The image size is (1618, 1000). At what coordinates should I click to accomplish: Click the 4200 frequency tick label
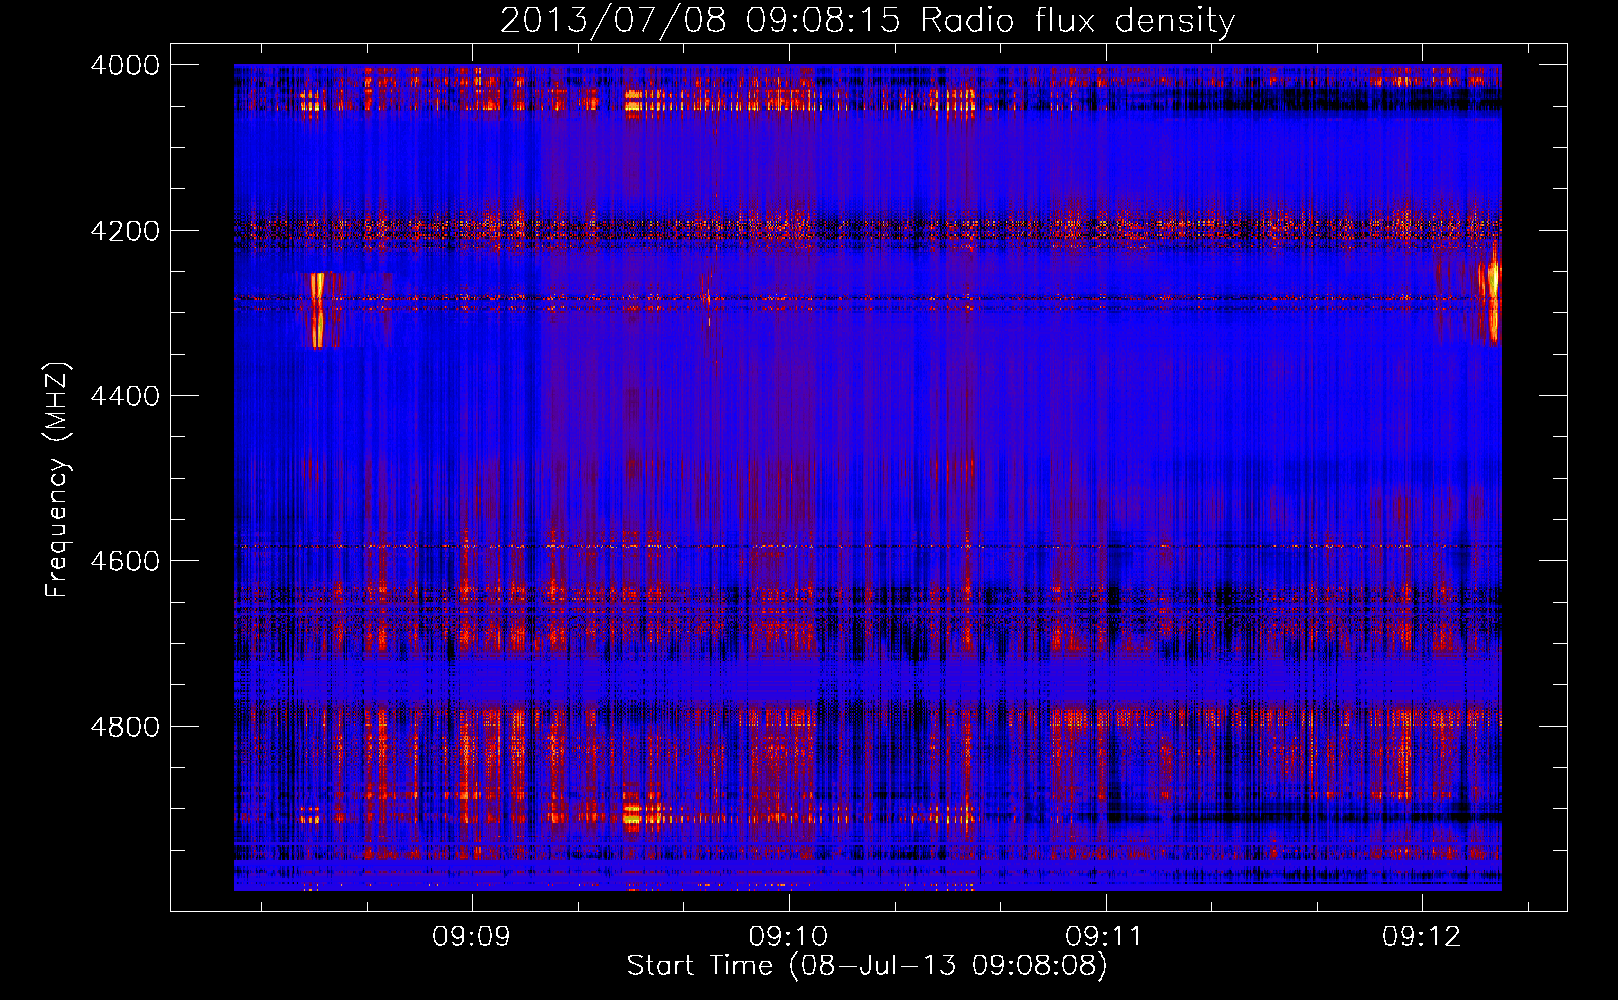(x=125, y=231)
